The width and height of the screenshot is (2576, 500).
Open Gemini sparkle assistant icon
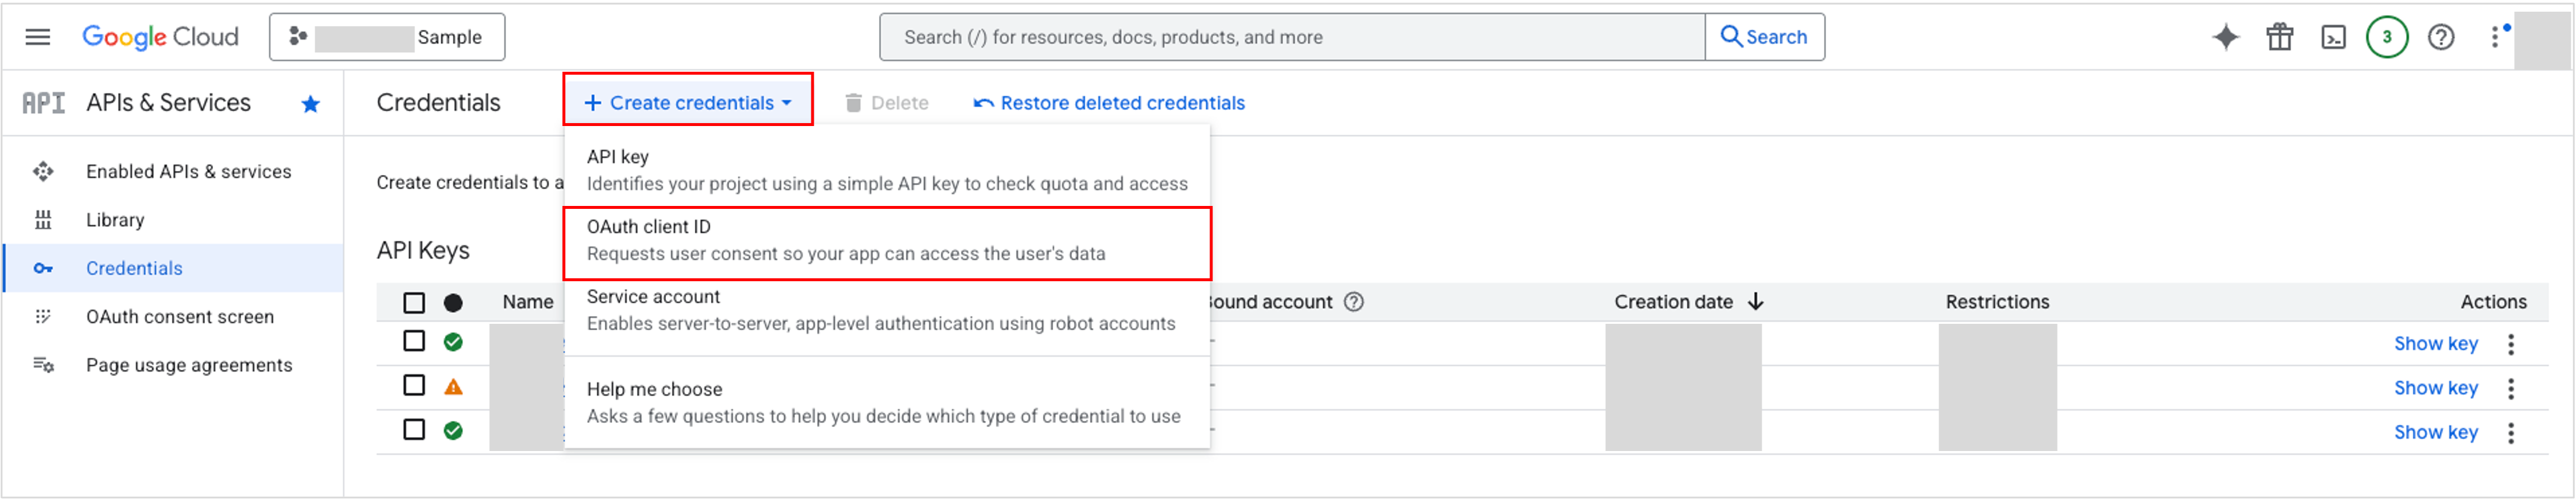pos(2226,37)
